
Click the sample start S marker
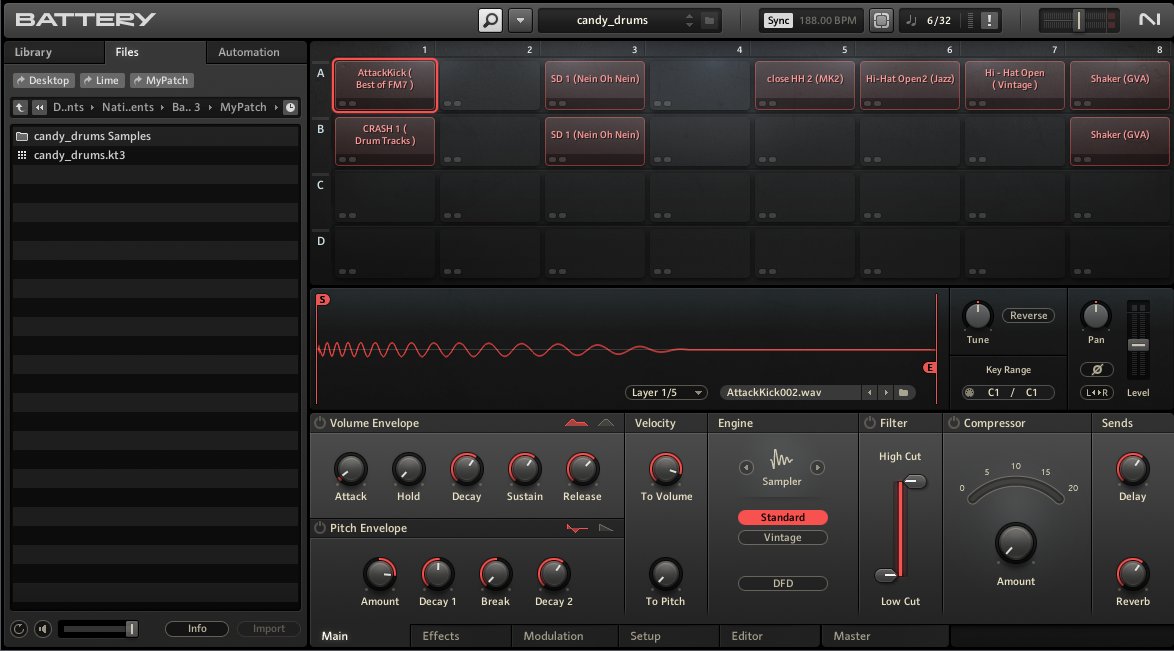click(323, 300)
